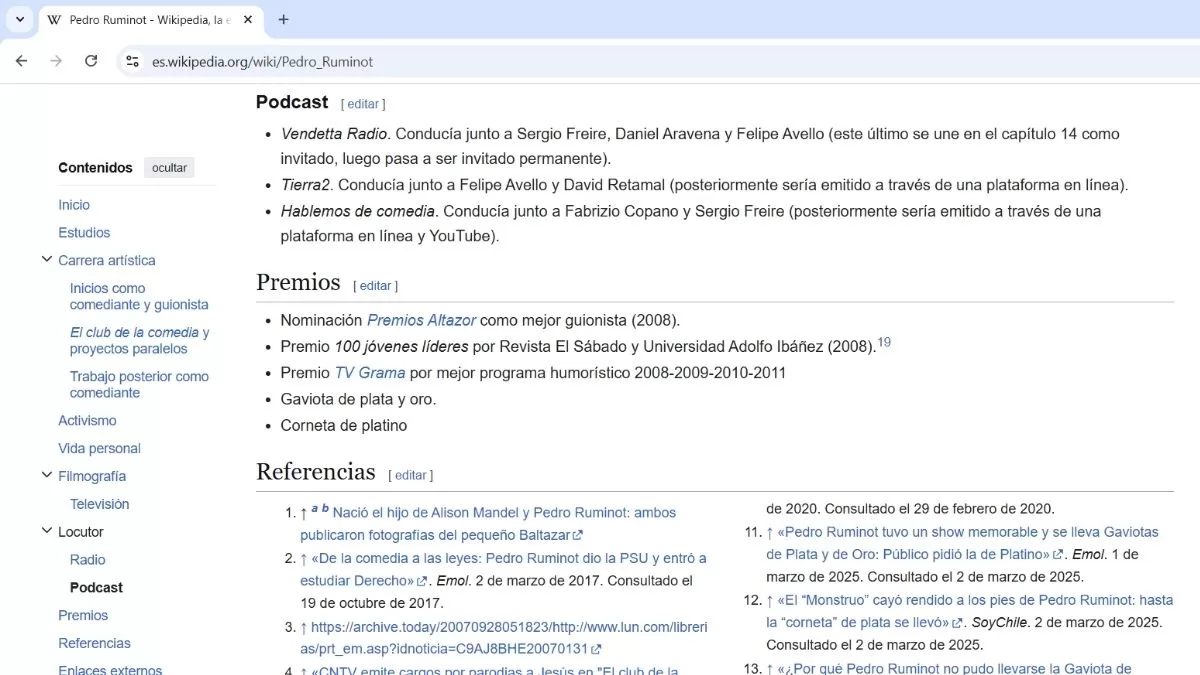This screenshot has height=675, width=1200.
Task: Click the browser forward arrow
Action: (56, 61)
